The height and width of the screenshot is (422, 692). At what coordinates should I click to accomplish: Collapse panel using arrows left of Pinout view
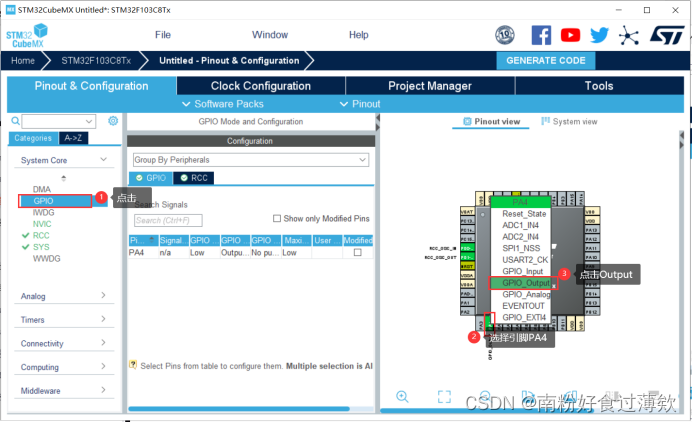coord(377,122)
